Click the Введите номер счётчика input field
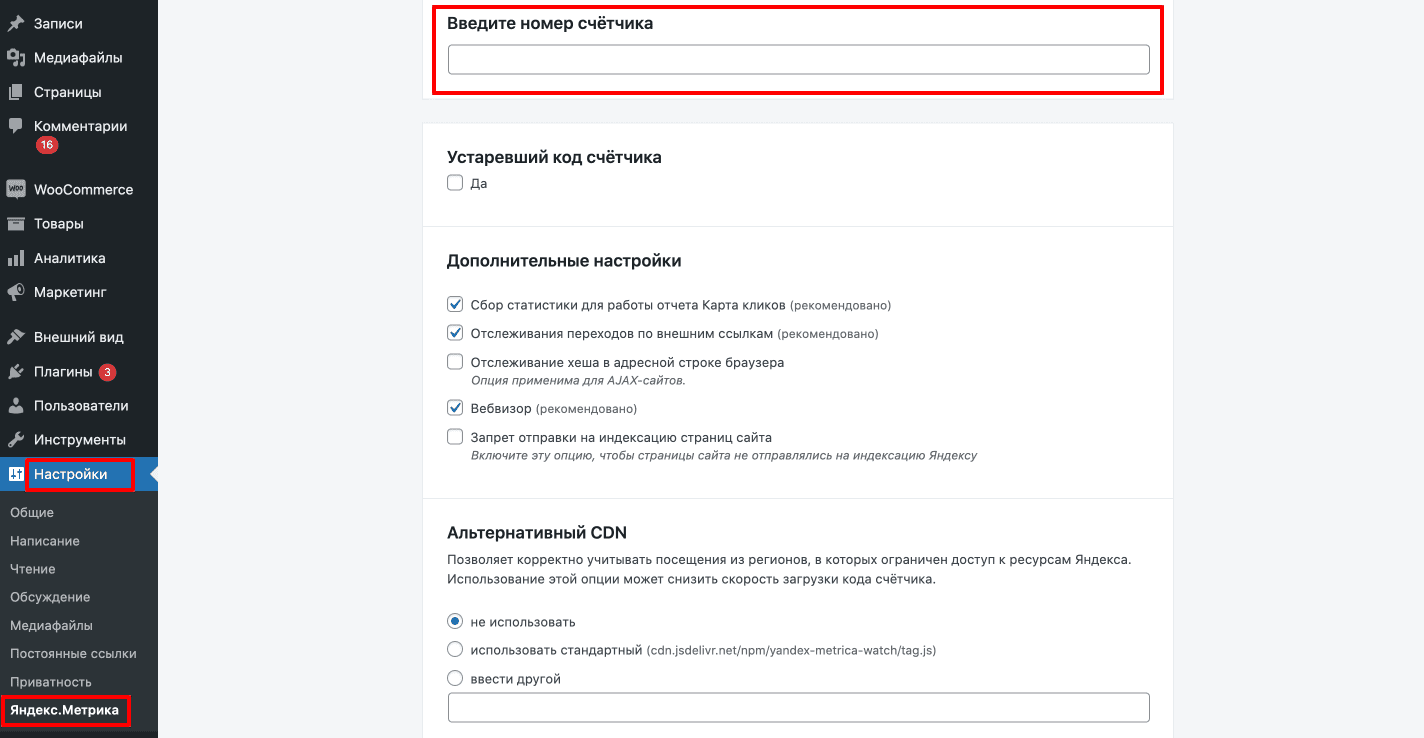This screenshot has width=1424, height=738. 798,60
